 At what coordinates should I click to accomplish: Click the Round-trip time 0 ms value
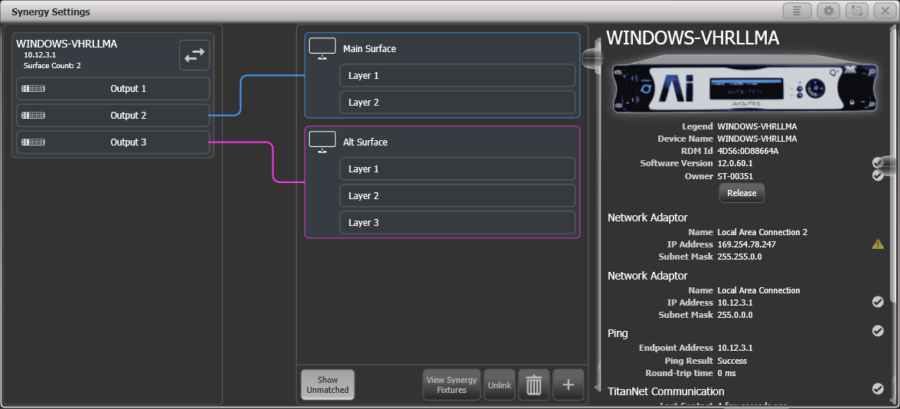tap(727, 373)
